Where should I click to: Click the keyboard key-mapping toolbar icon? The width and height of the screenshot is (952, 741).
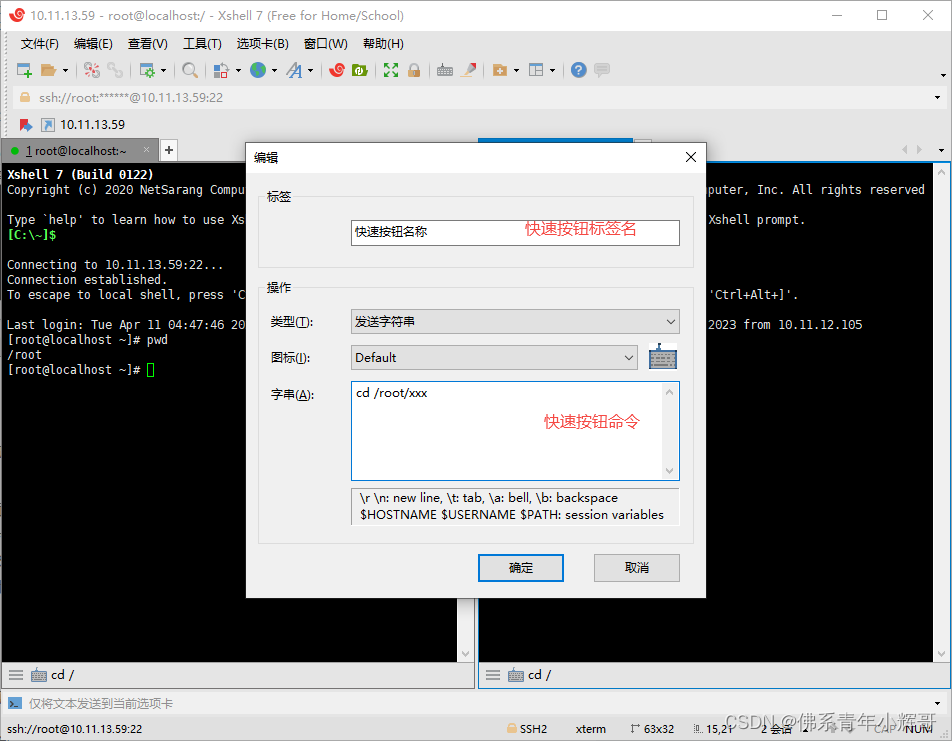(445, 70)
